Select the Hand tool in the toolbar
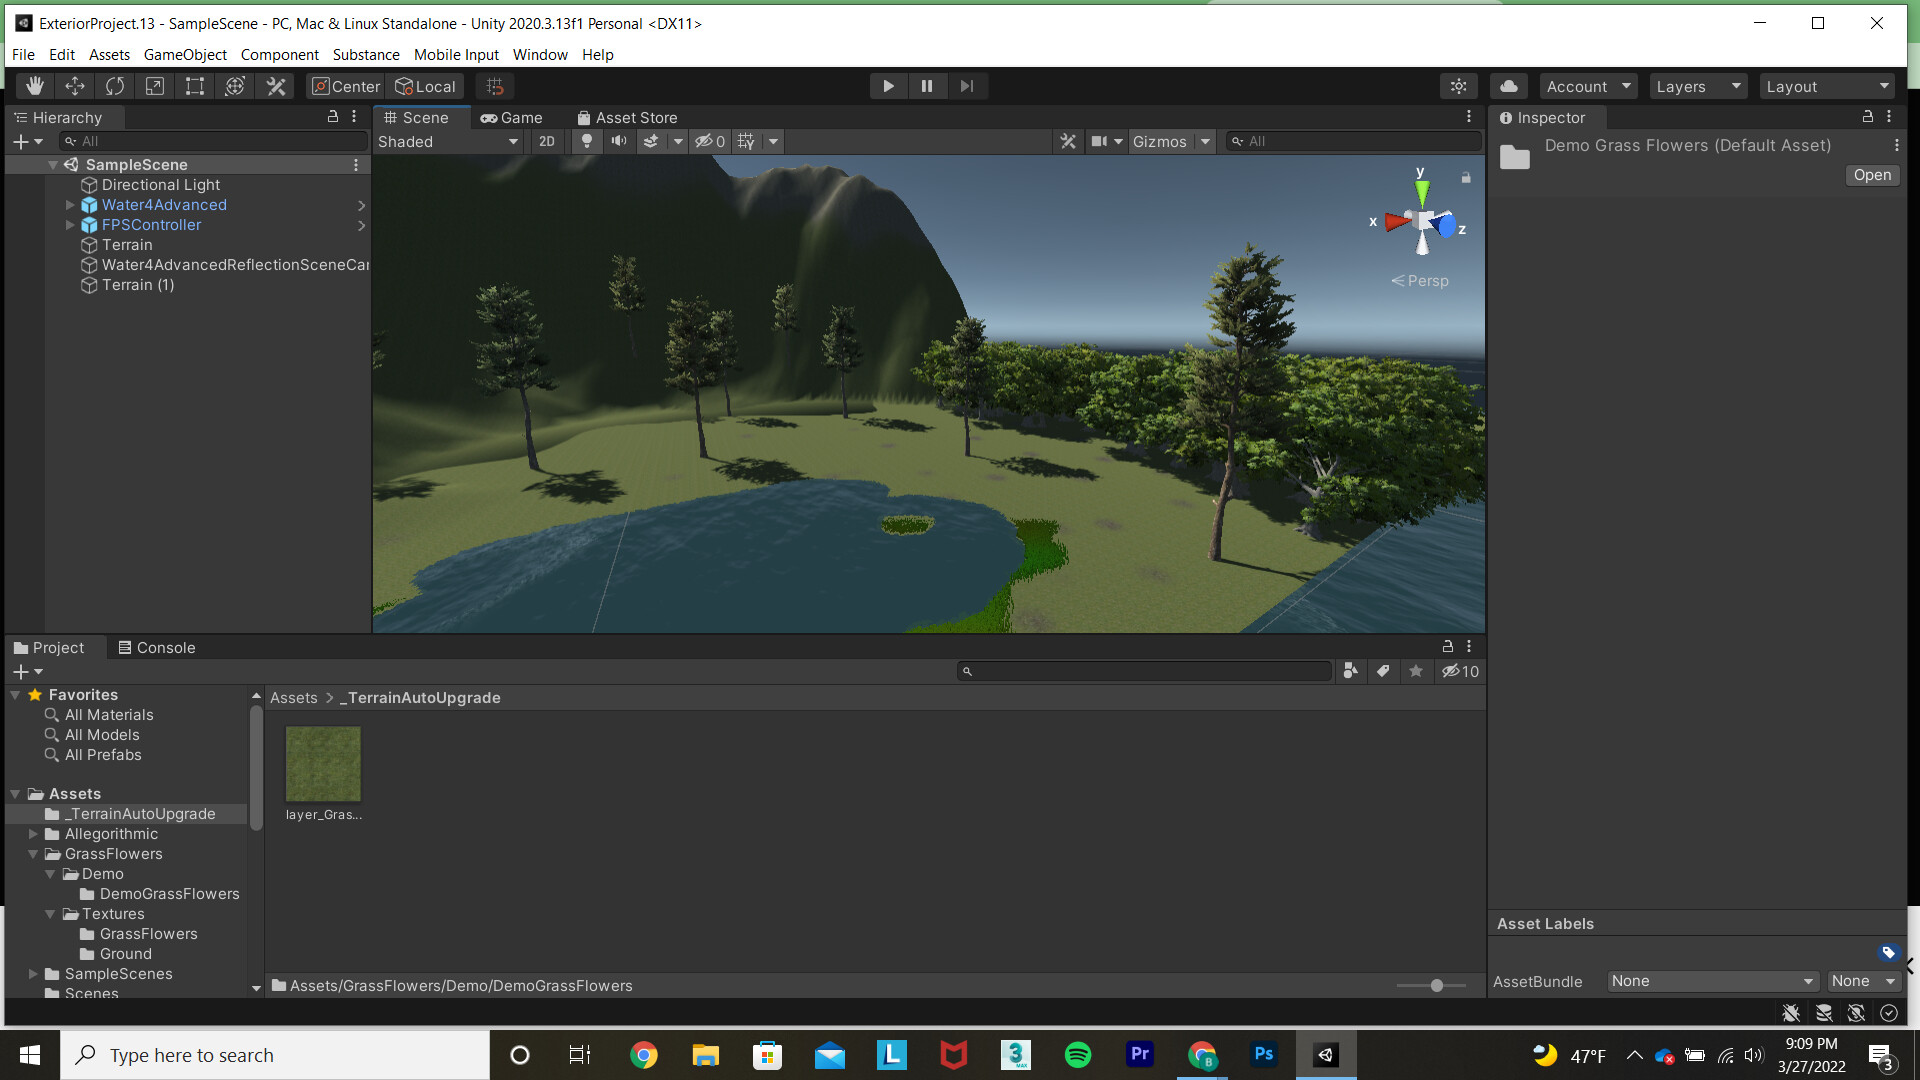The image size is (1920, 1080). click(x=34, y=86)
